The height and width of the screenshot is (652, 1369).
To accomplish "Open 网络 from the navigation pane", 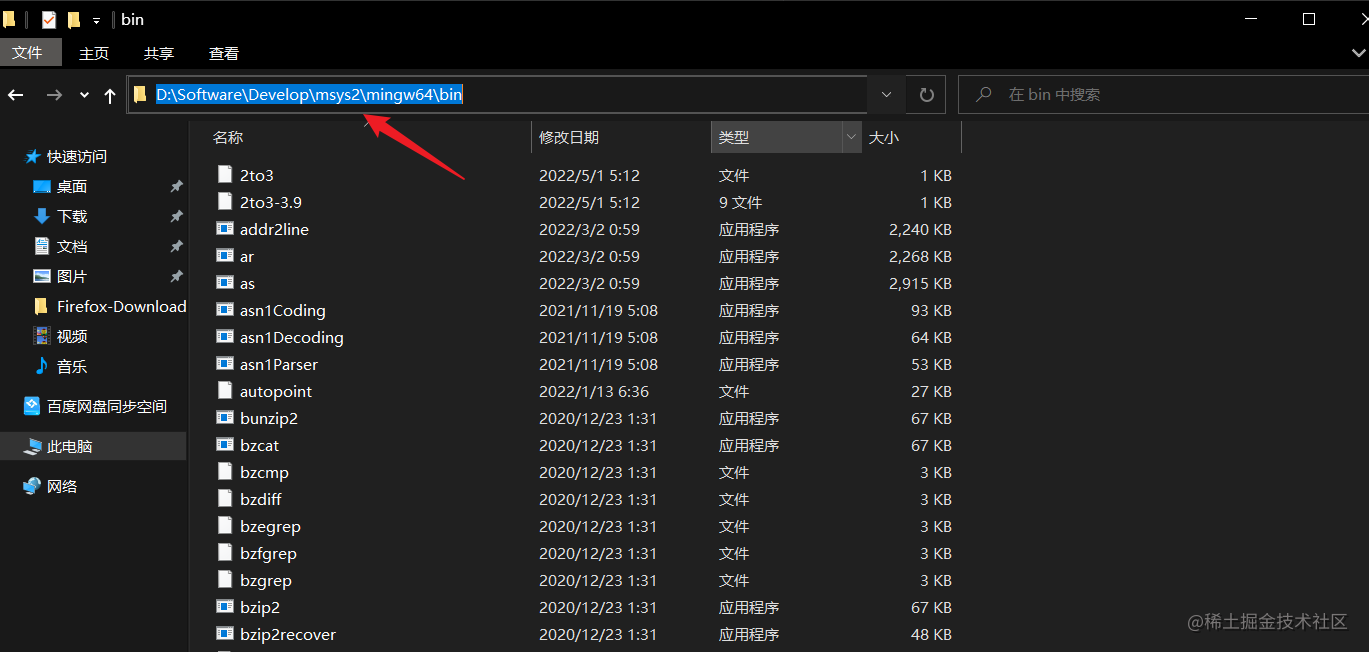I will [x=61, y=486].
